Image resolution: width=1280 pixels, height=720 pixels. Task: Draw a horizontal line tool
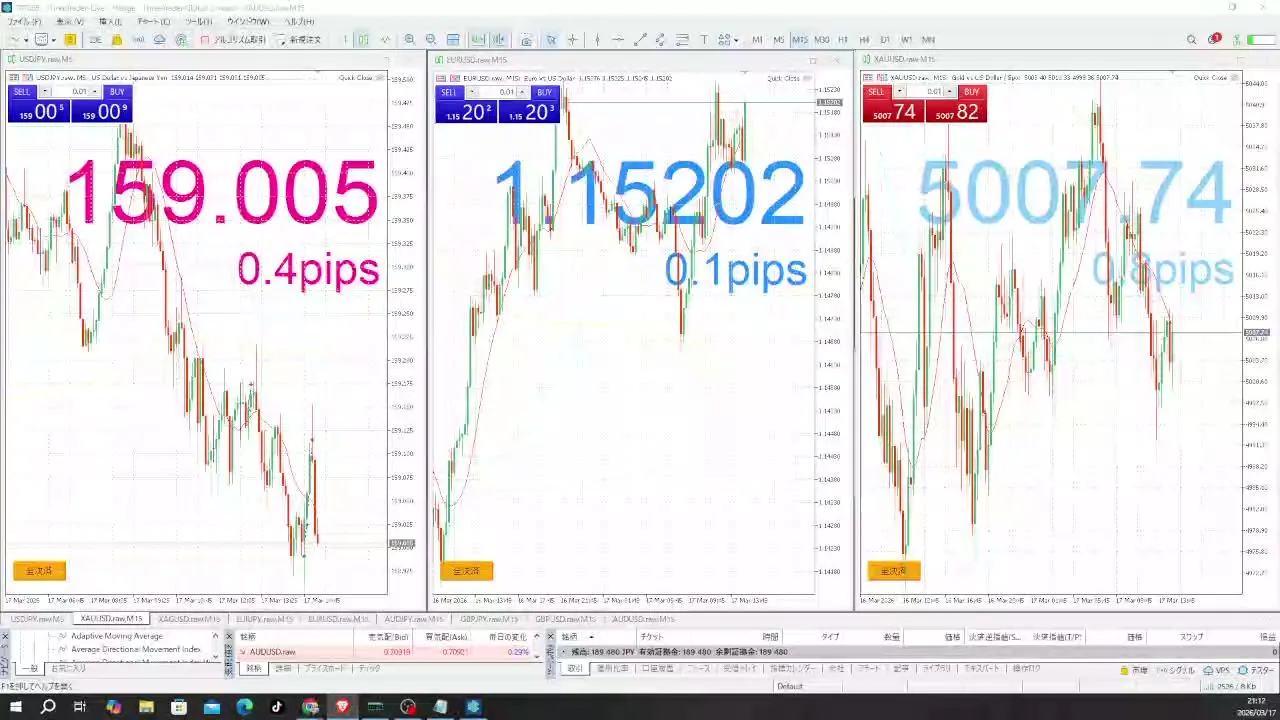[618, 40]
